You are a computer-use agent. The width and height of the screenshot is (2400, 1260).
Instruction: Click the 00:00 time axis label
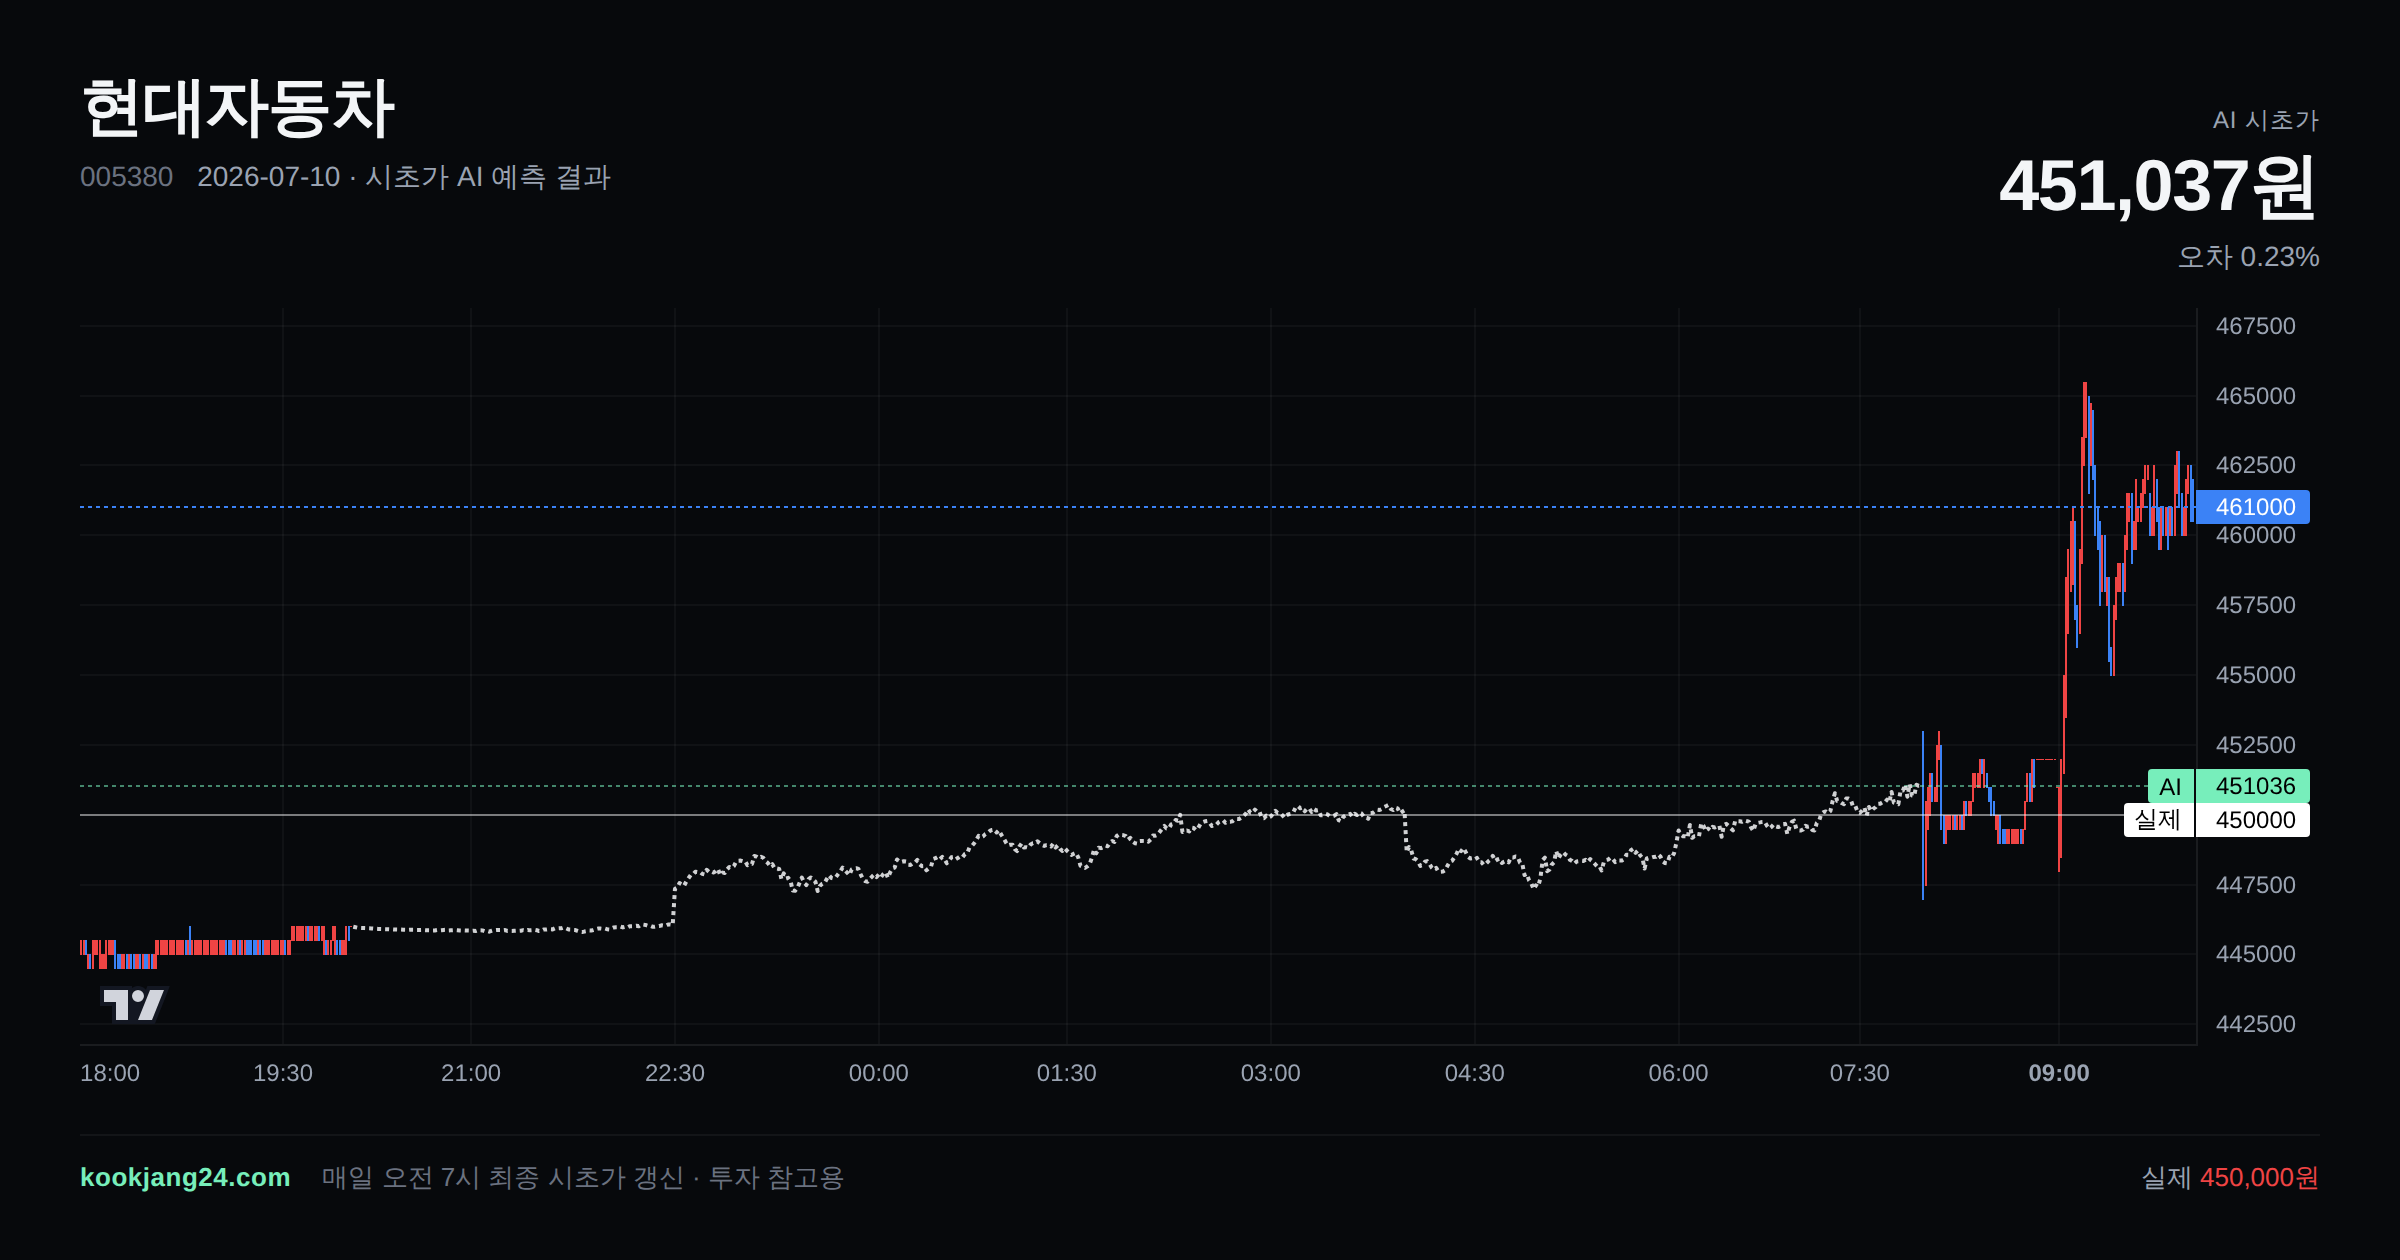point(879,1073)
